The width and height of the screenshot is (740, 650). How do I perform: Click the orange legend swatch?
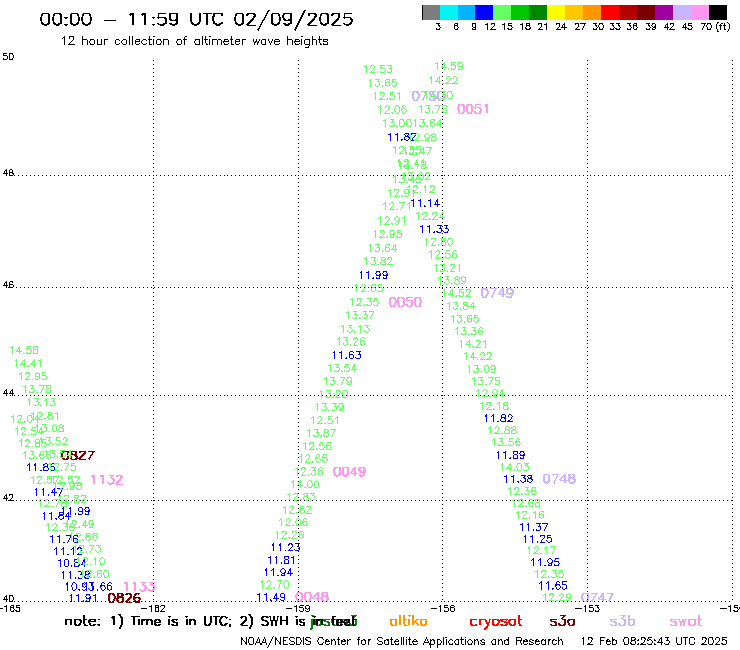[592, 12]
